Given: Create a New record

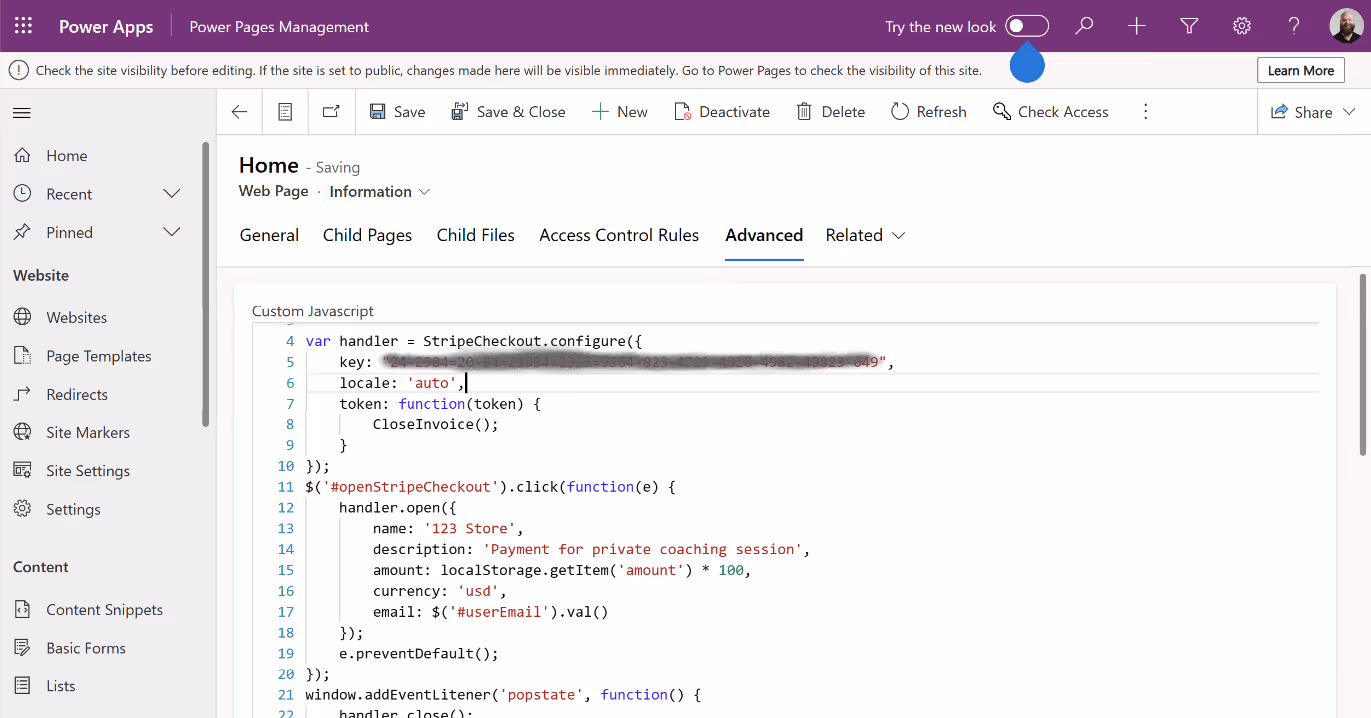Looking at the screenshot, I should 620,112.
